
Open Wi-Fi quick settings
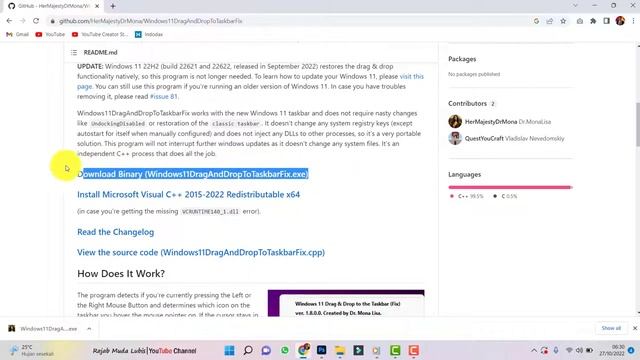(569, 350)
